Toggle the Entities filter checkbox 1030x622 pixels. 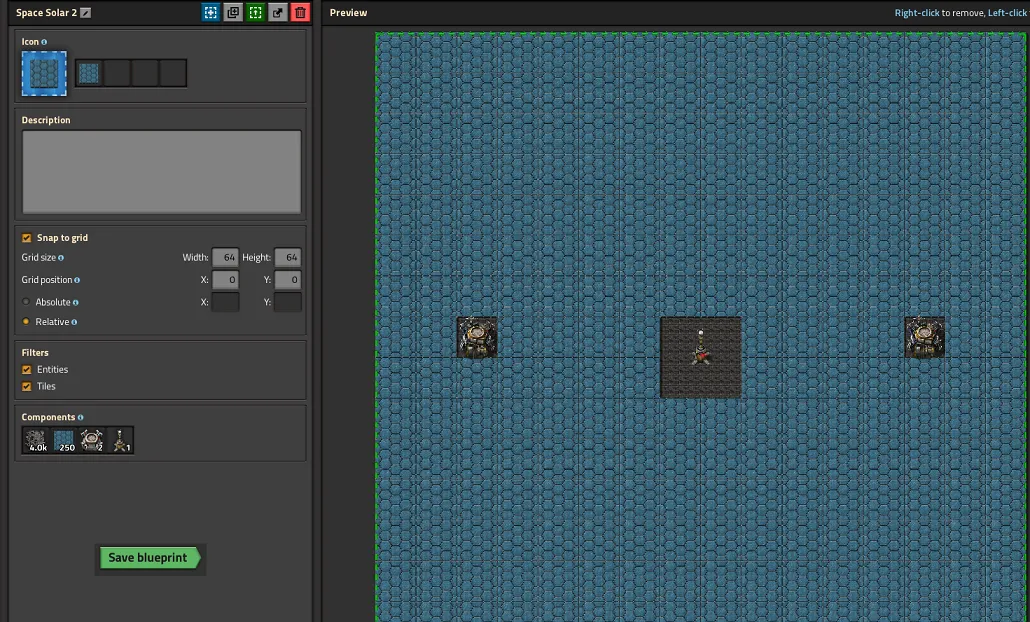[x=26, y=370]
